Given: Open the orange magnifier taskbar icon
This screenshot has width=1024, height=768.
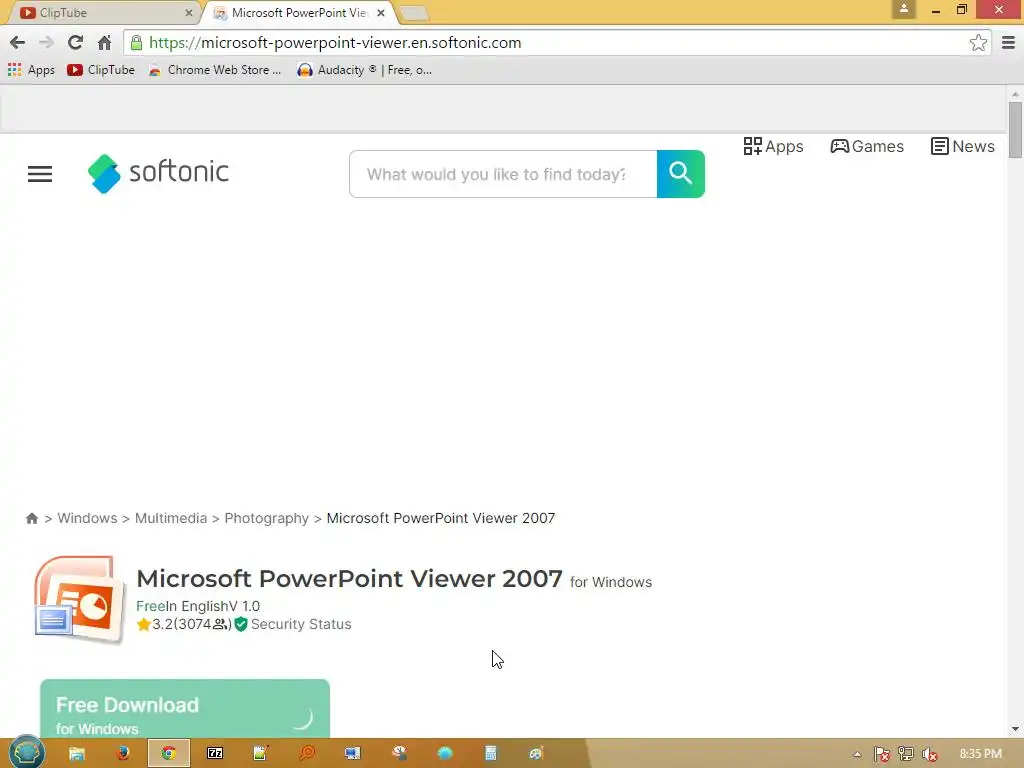Looking at the screenshot, I should tap(306, 754).
